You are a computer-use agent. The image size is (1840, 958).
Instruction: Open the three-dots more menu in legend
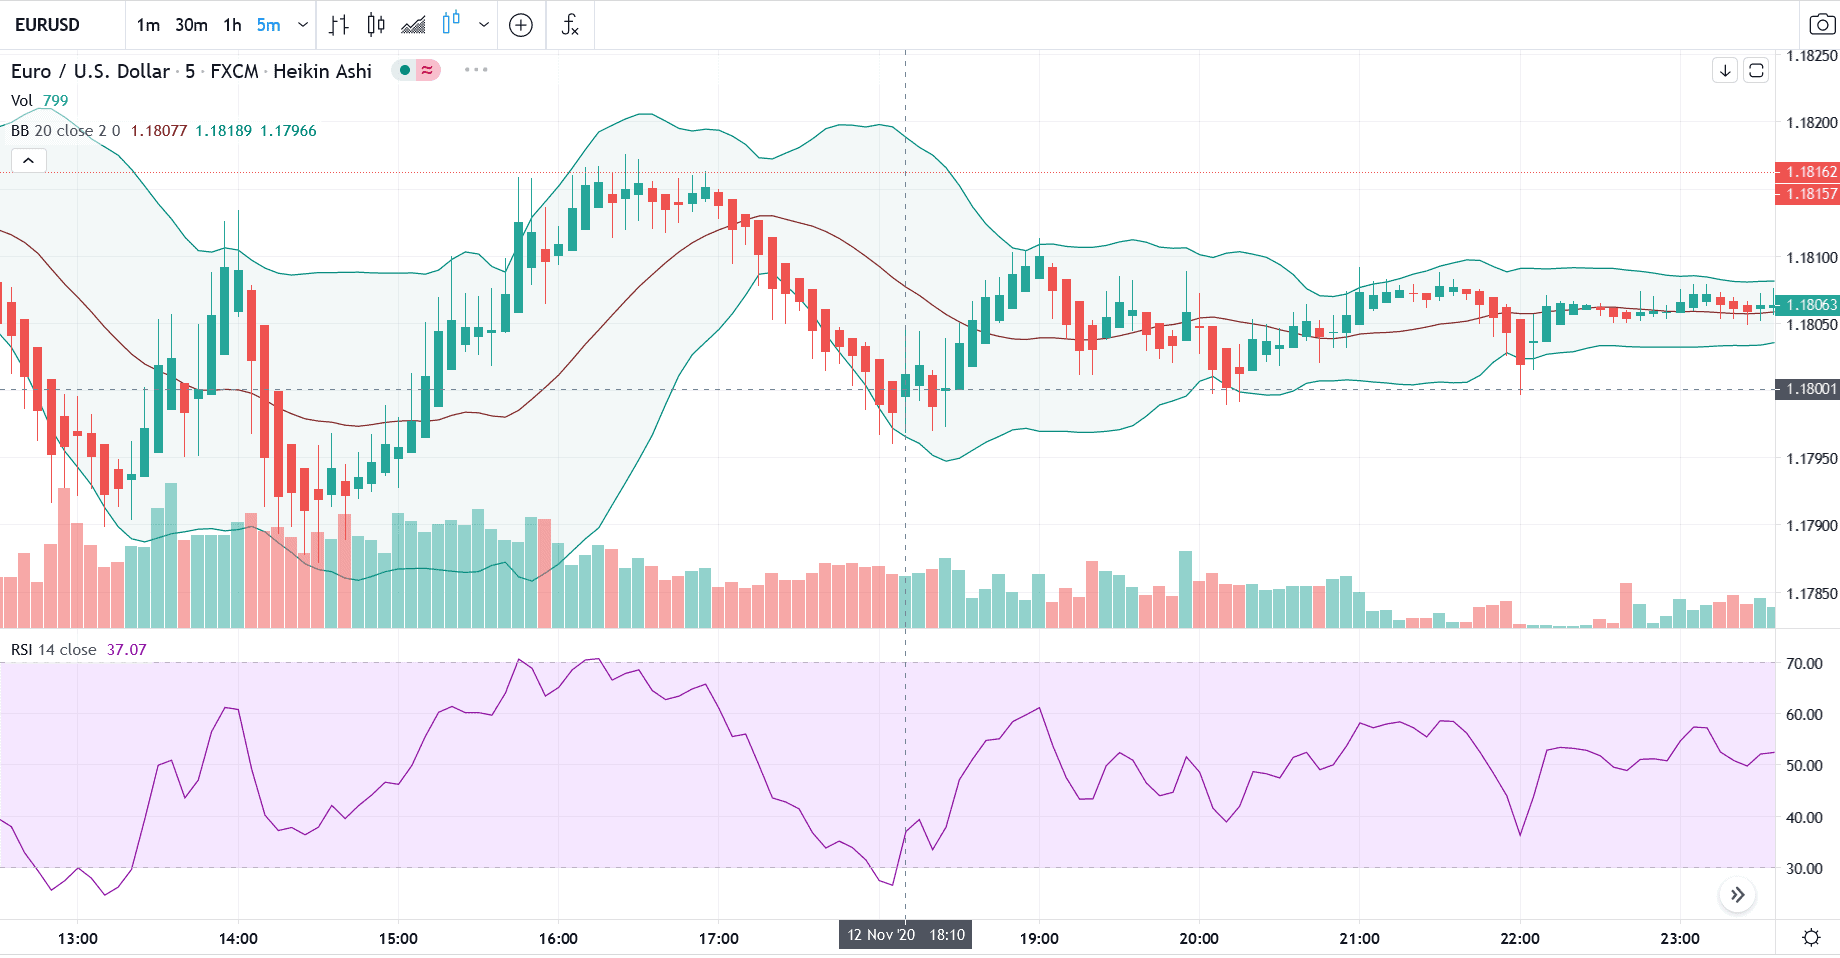476,70
